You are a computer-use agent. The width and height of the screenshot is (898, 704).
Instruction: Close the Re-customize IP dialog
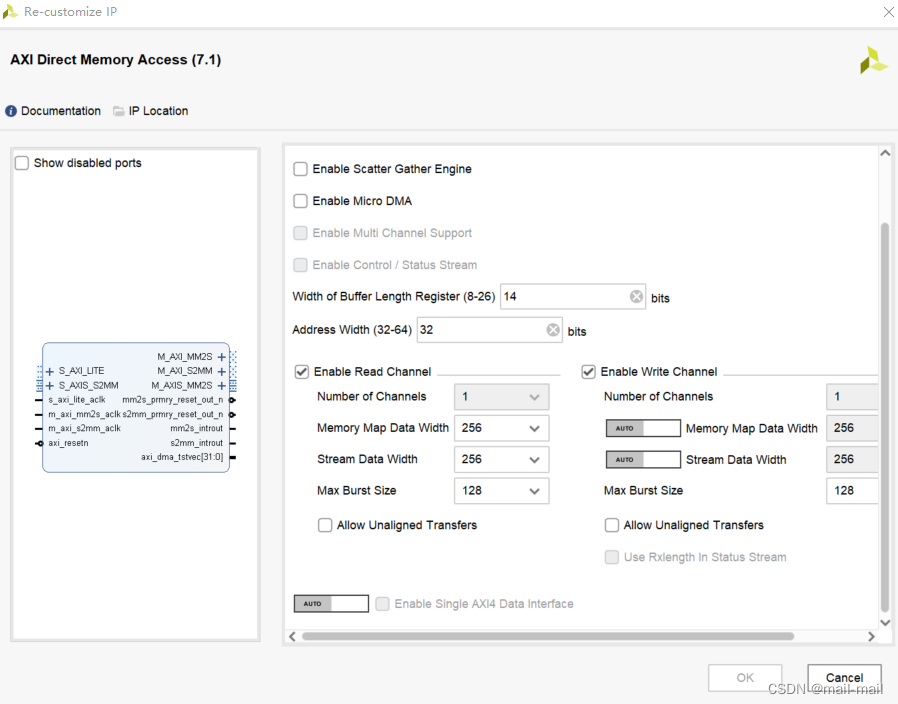click(888, 11)
